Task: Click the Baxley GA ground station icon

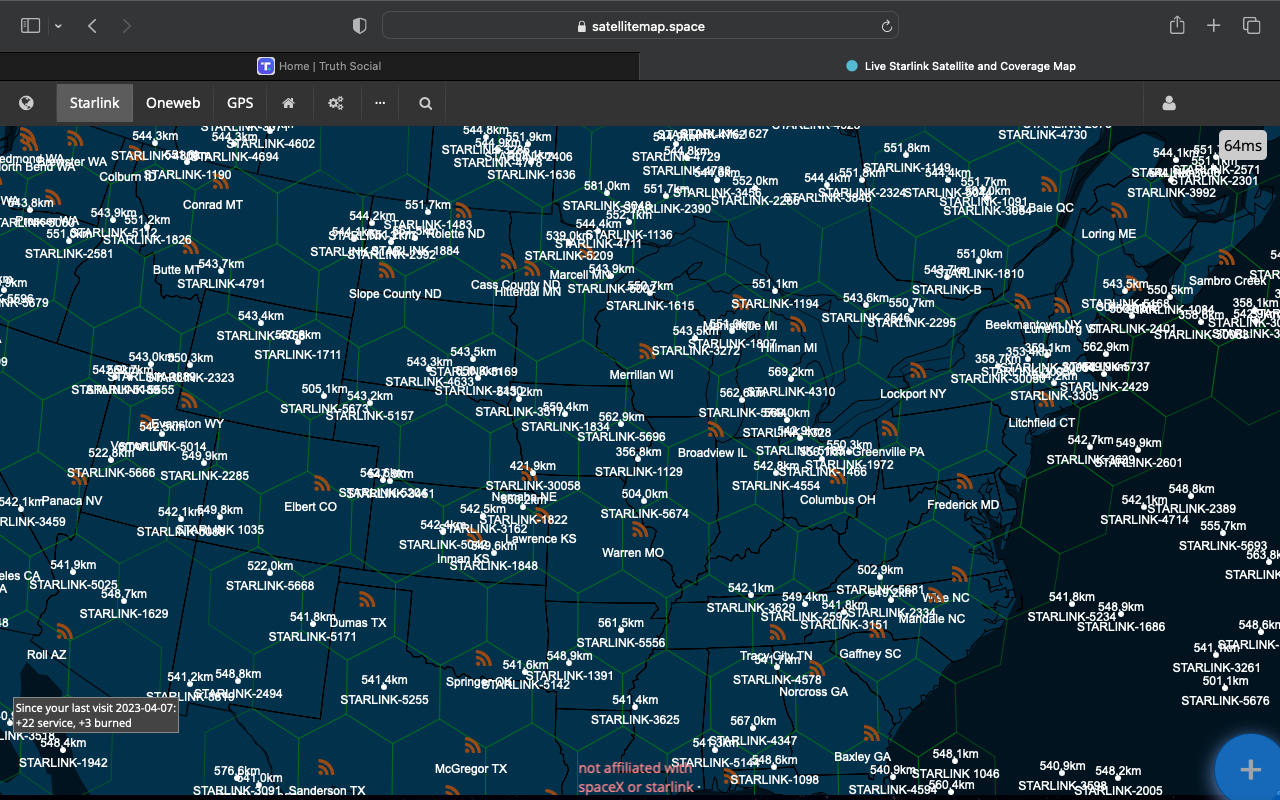Action: 872,734
